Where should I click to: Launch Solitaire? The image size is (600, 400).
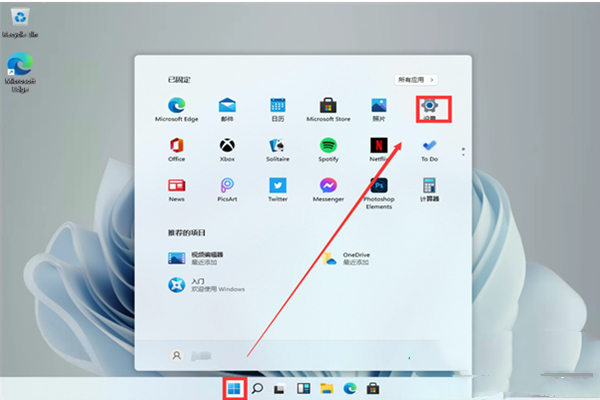point(277,150)
